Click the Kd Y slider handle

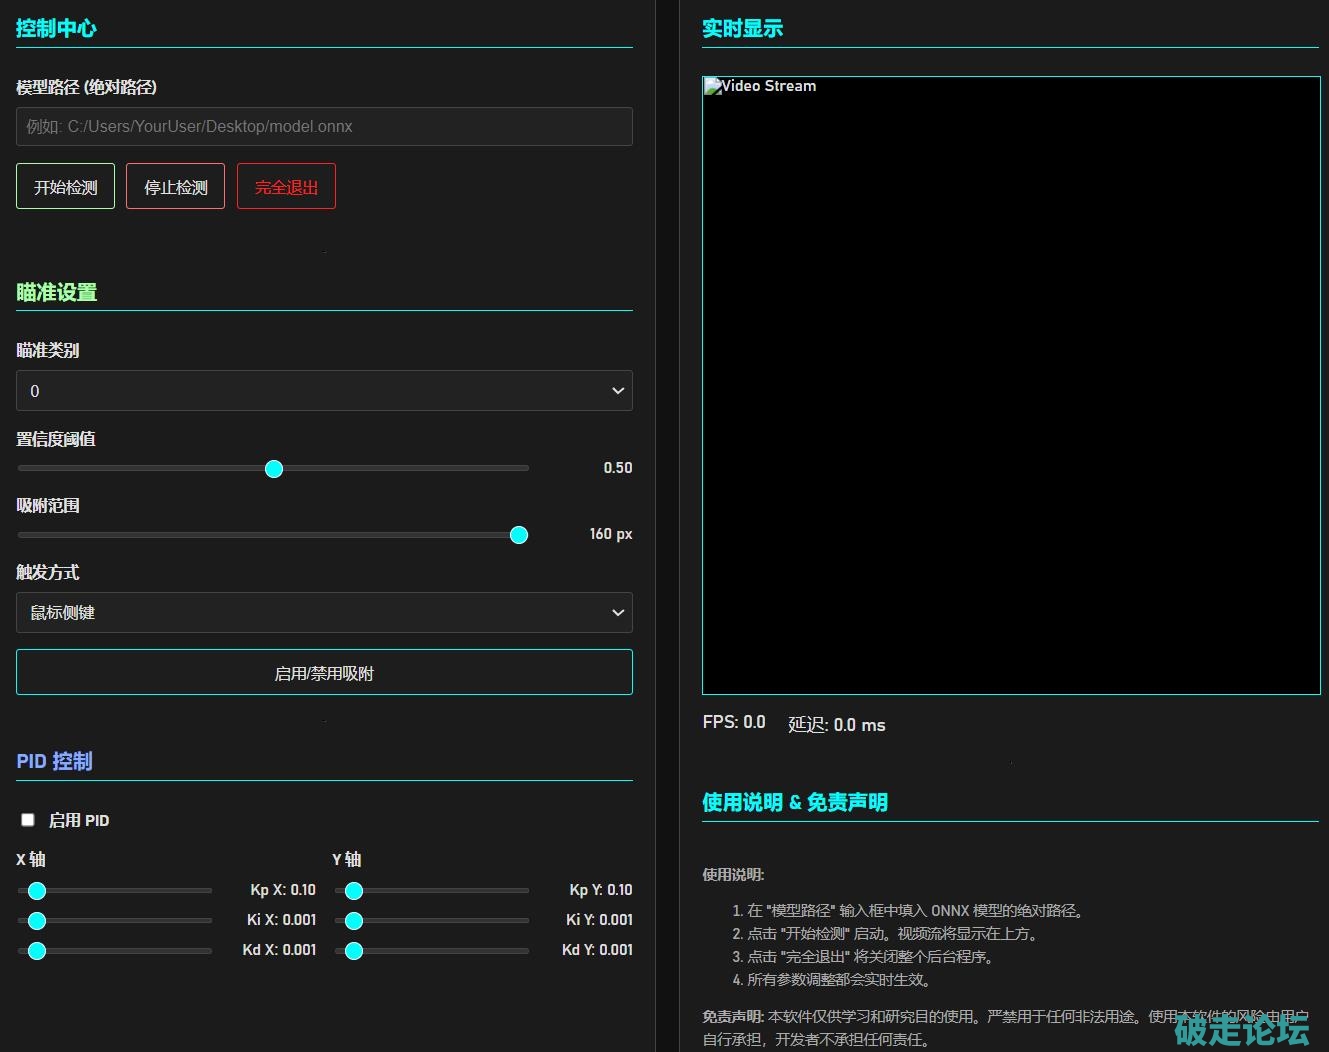(x=354, y=951)
